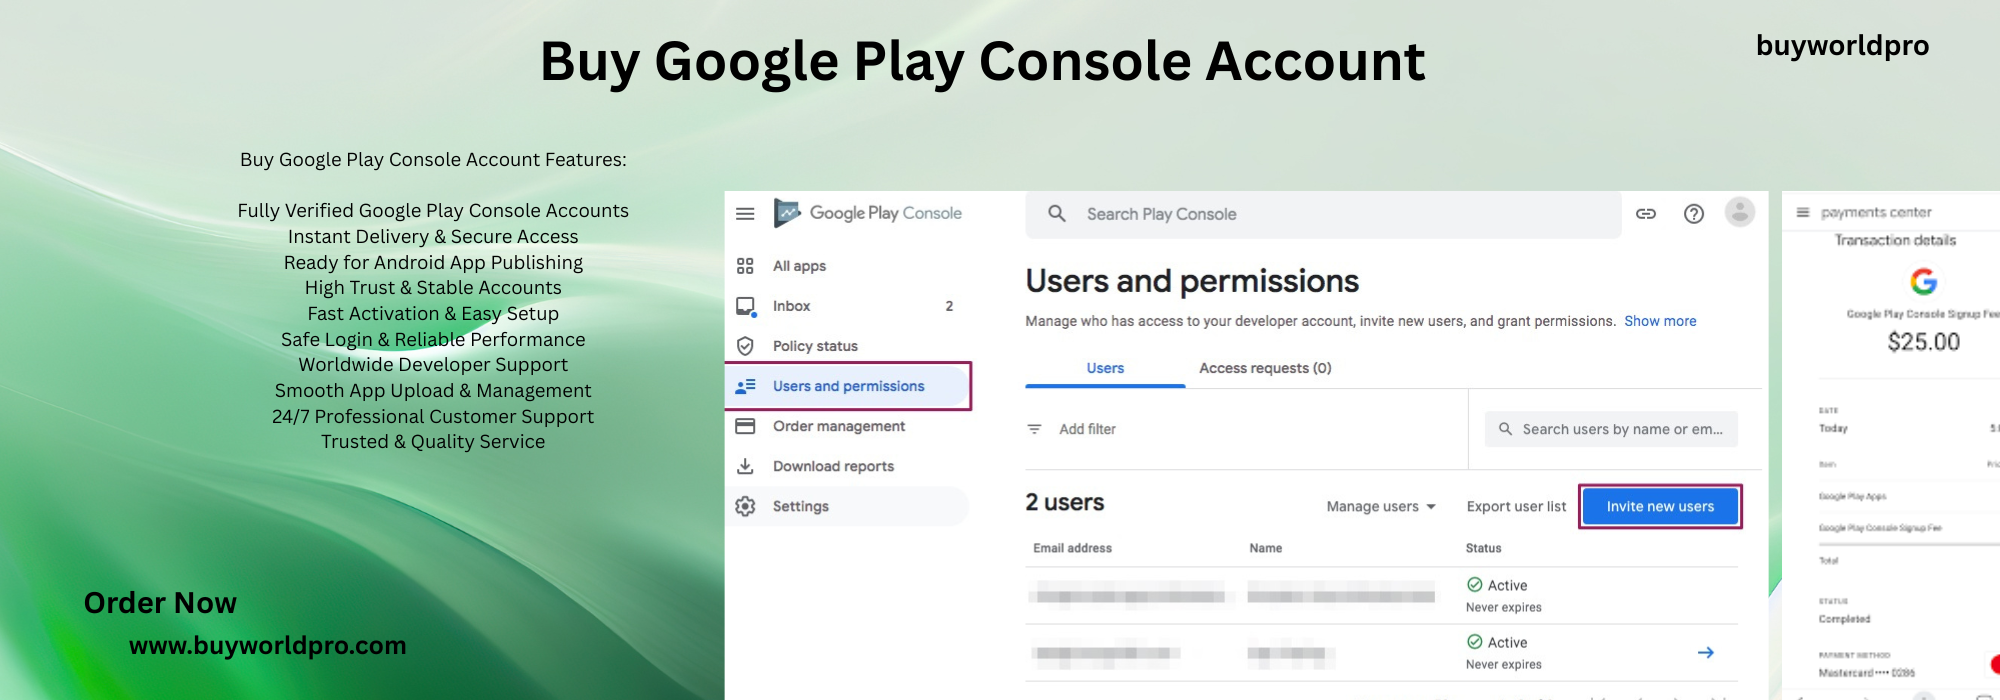The image size is (2000, 700).
Task: Click the blurred email in first user row
Action: click(x=1128, y=597)
